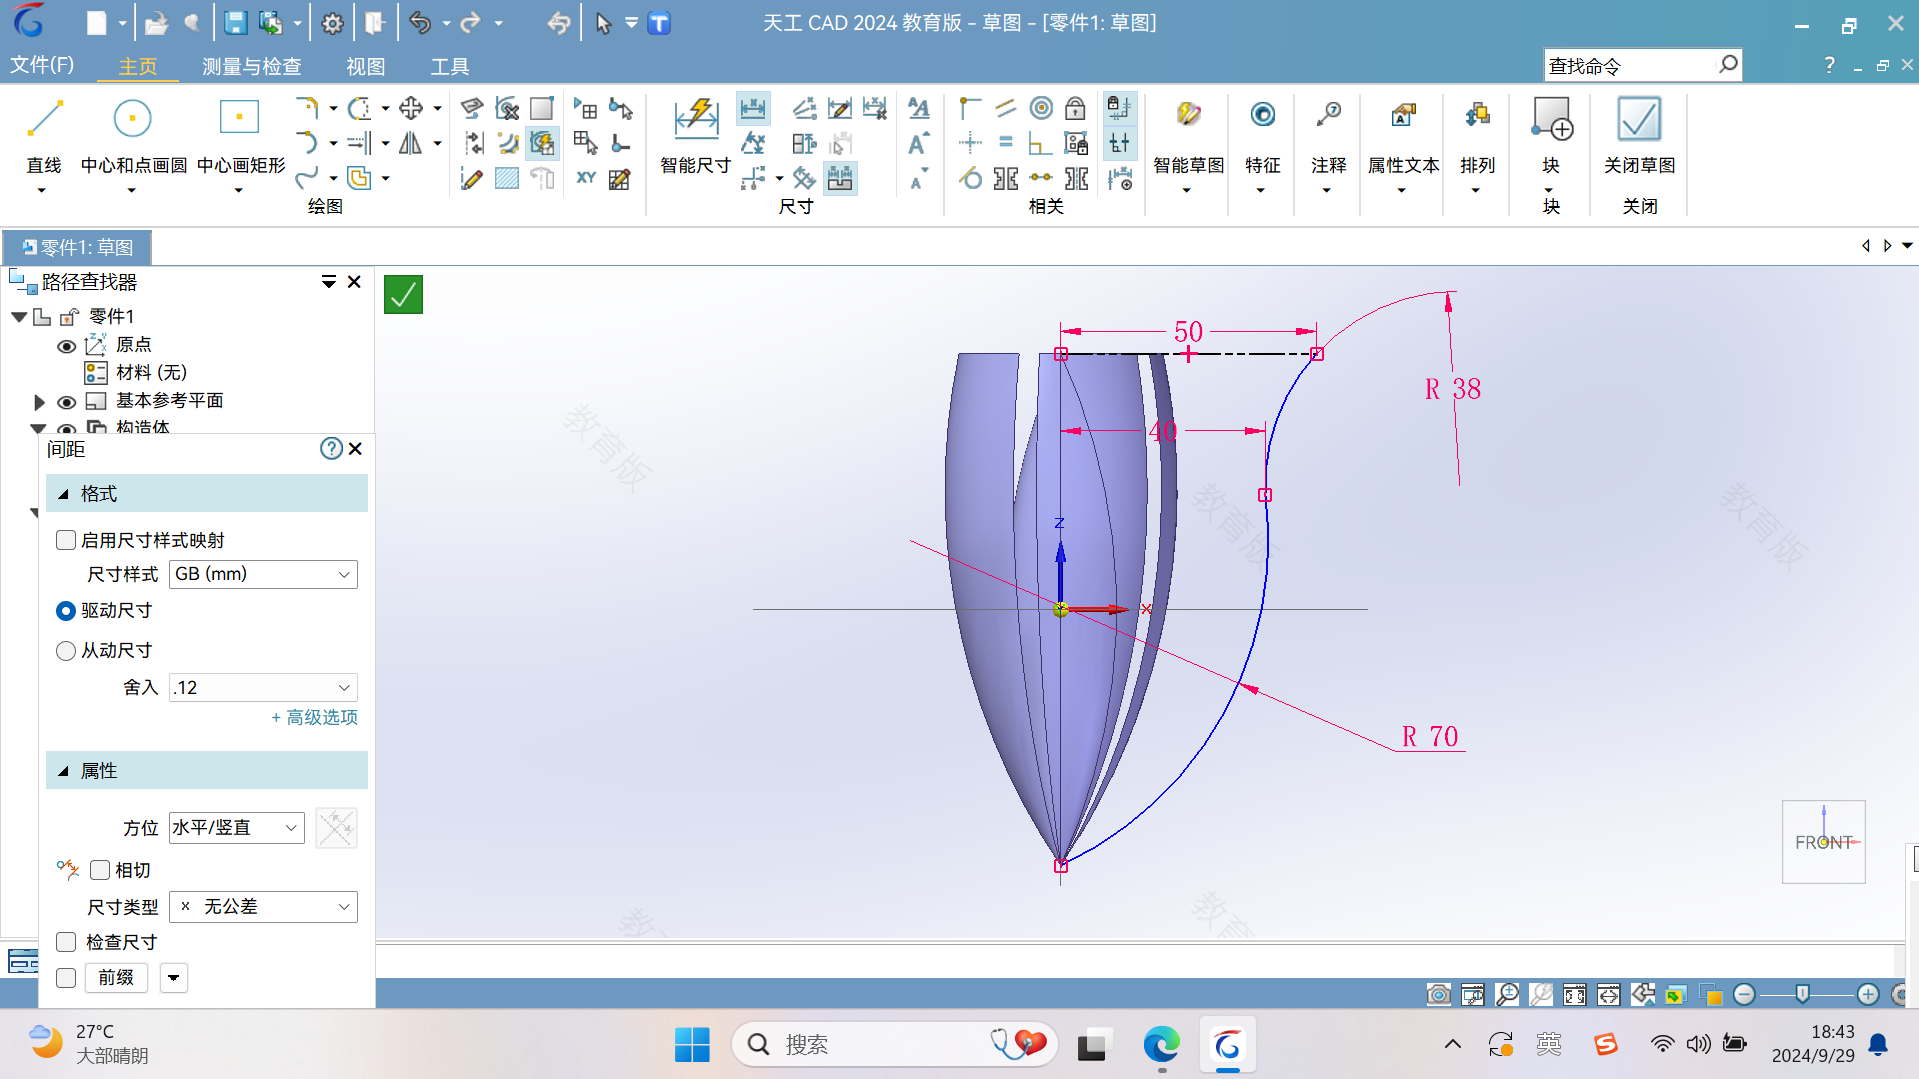Click the 高级选项 link
This screenshot has width=1919, height=1079.
pyautogui.click(x=315, y=718)
